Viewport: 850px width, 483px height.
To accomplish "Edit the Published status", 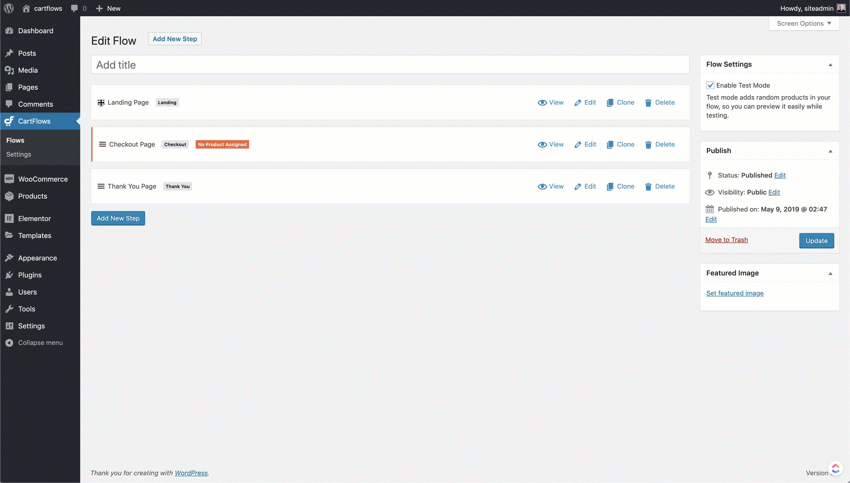I will (x=780, y=175).
